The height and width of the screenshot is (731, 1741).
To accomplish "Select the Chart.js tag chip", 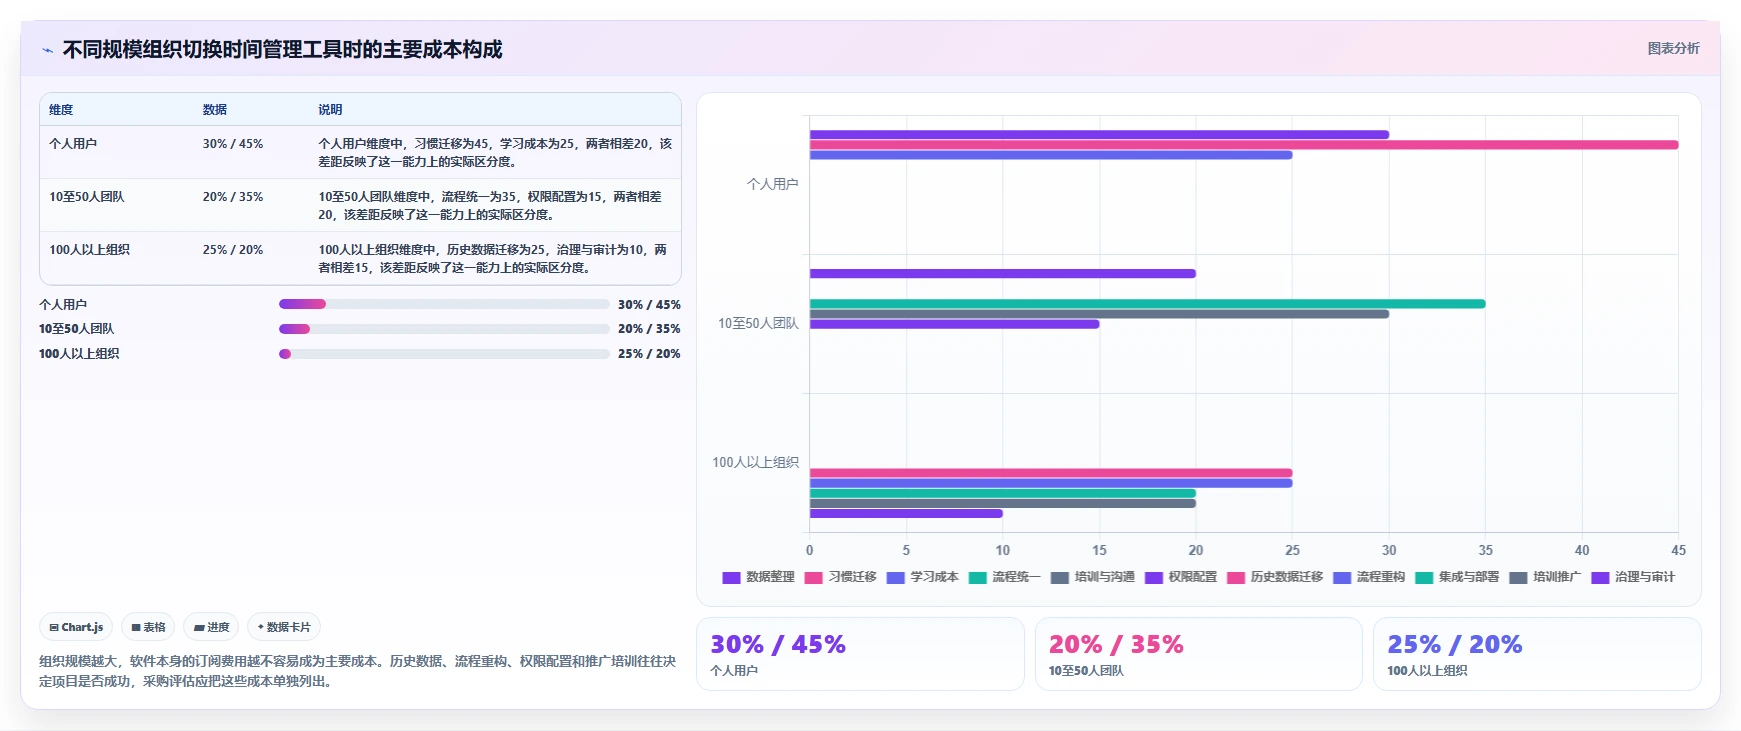I will point(76,627).
